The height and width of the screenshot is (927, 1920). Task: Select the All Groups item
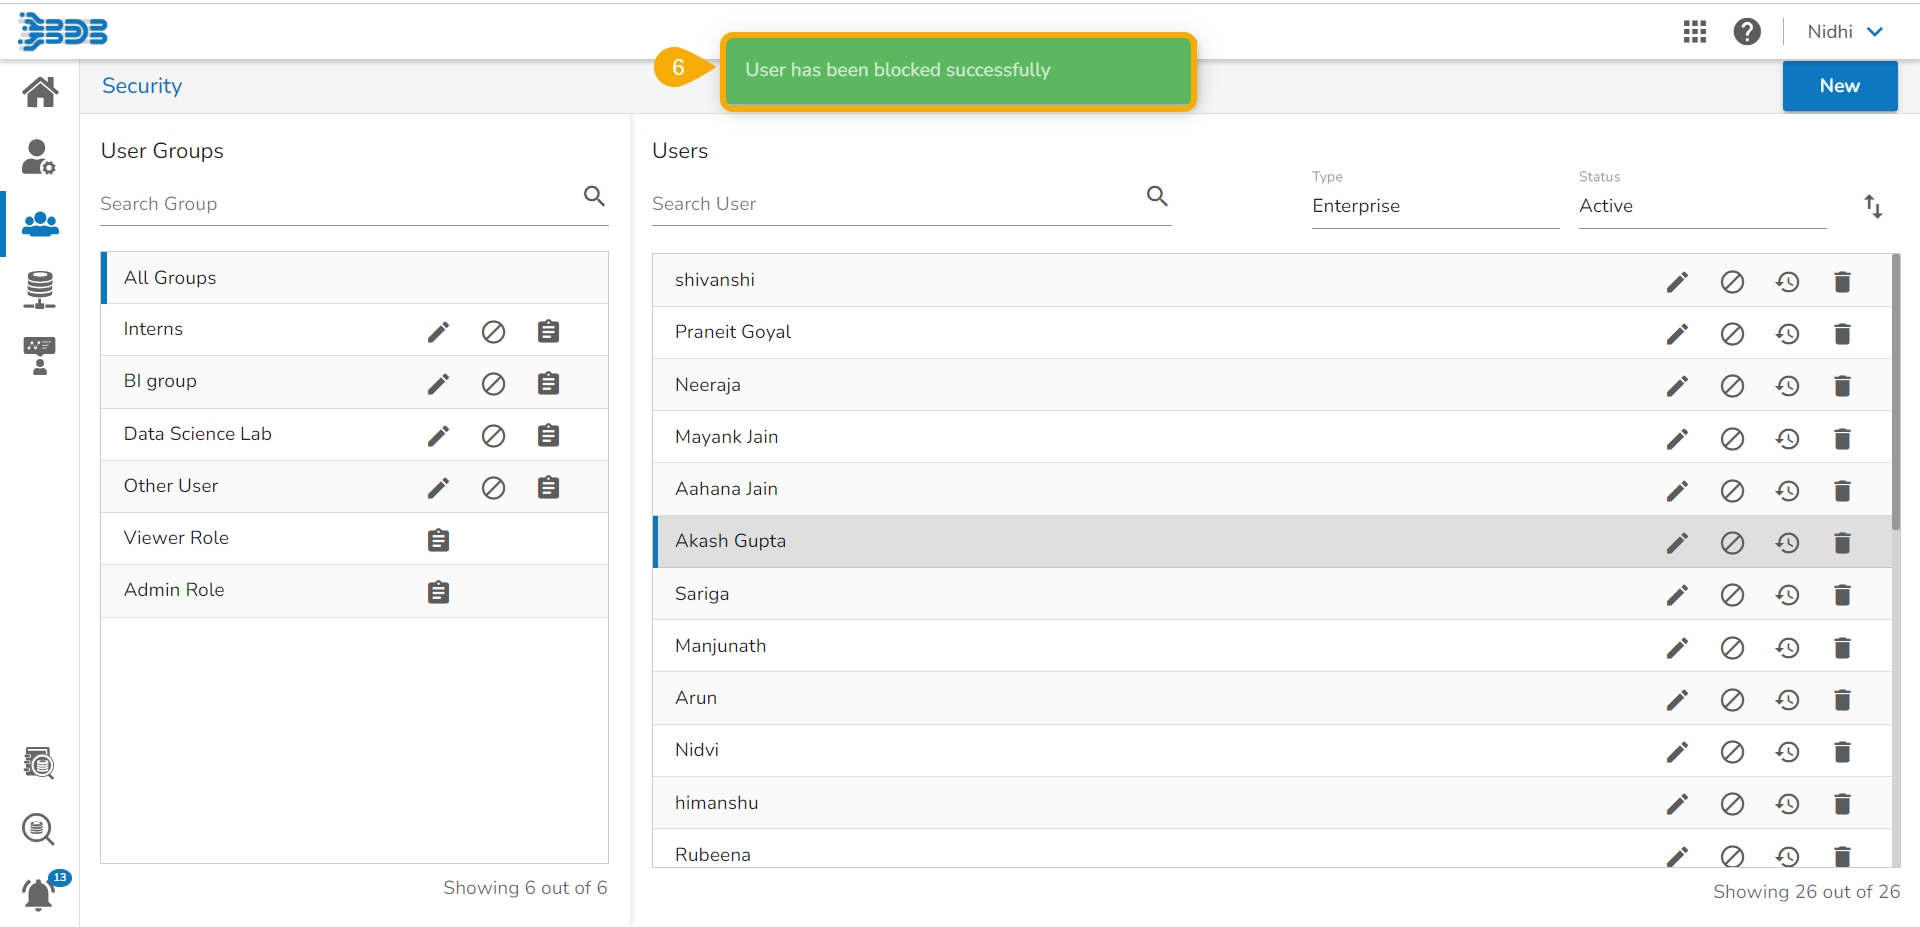[x=354, y=278]
